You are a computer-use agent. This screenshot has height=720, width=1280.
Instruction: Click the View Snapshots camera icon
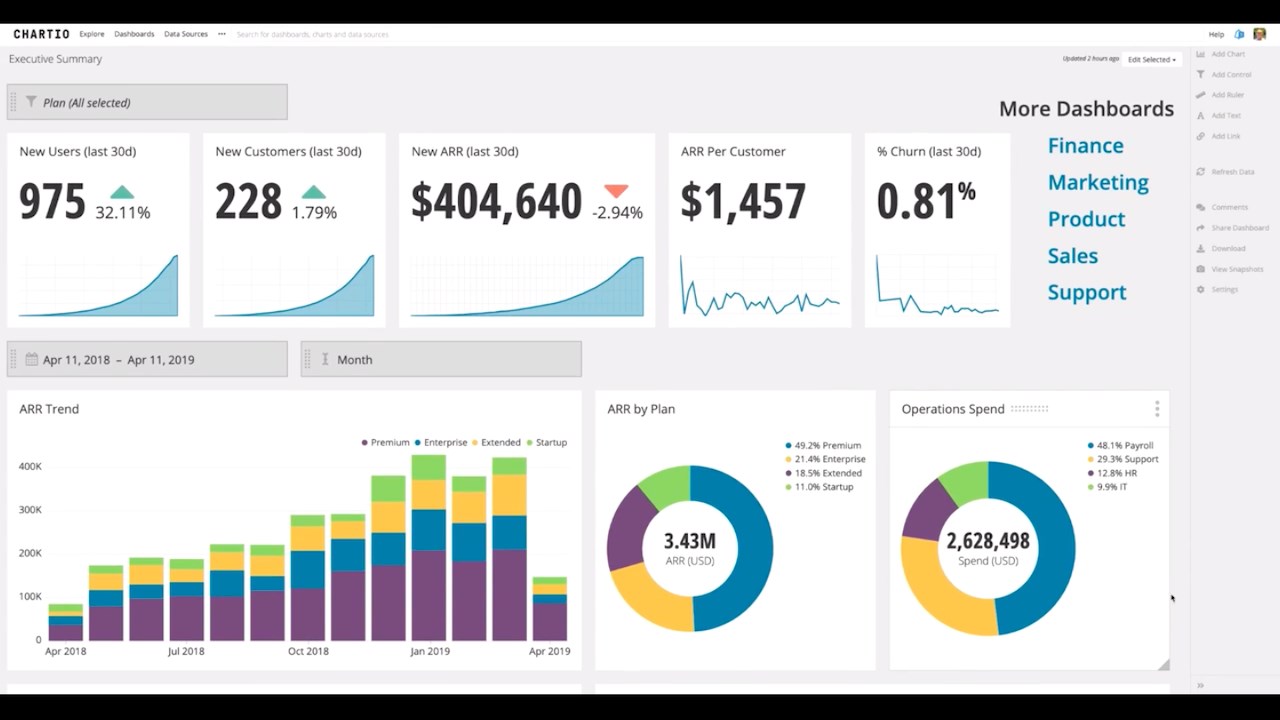coord(1201,269)
